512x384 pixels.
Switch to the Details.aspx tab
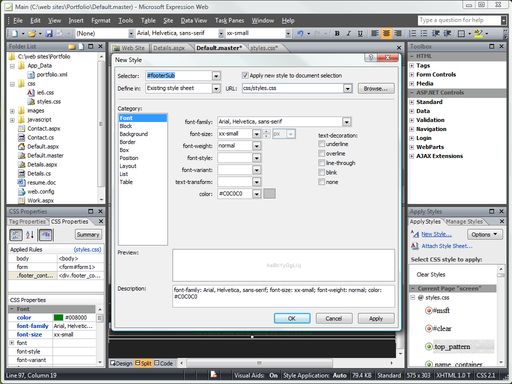(x=169, y=48)
